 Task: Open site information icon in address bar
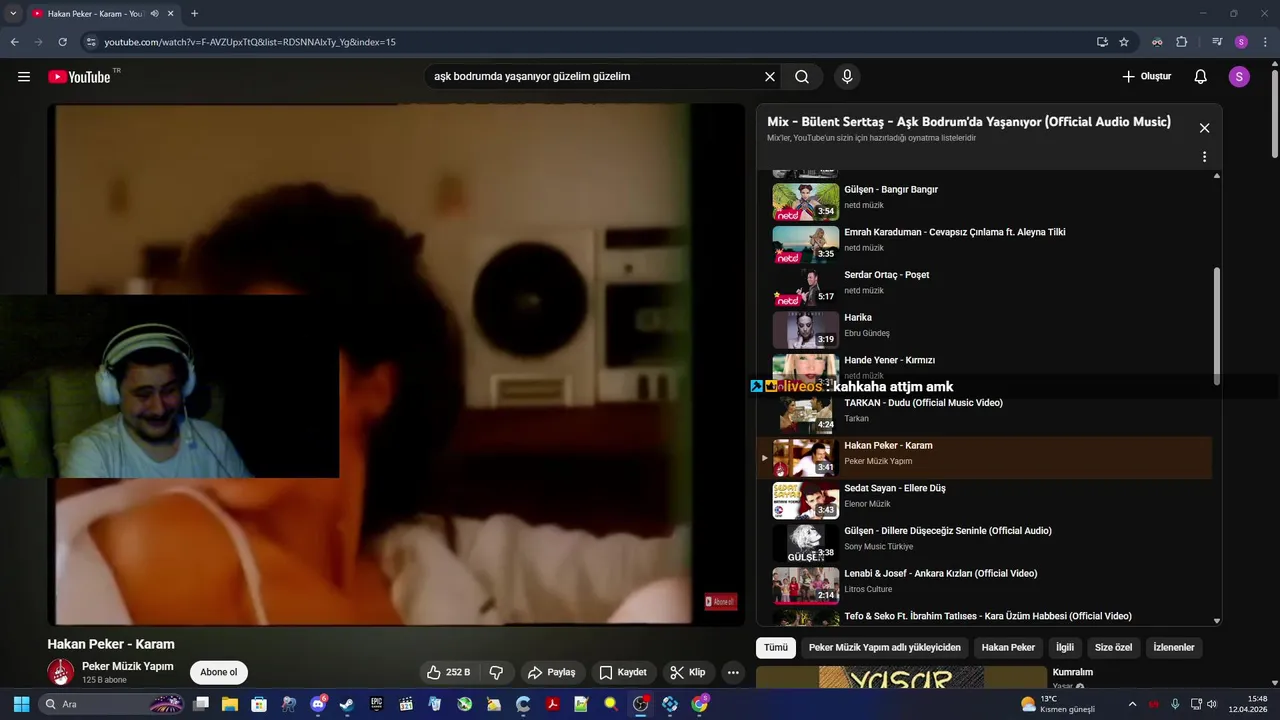(91, 42)
